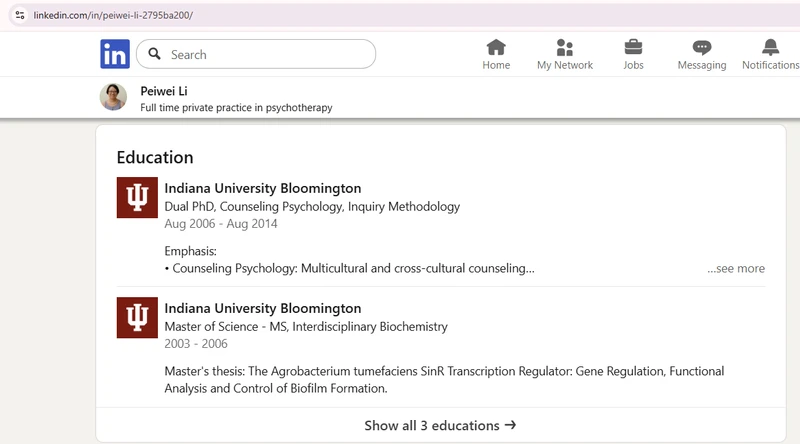Click the LinkedIn logo icon

pyautogui.click(x=115, y=54)
